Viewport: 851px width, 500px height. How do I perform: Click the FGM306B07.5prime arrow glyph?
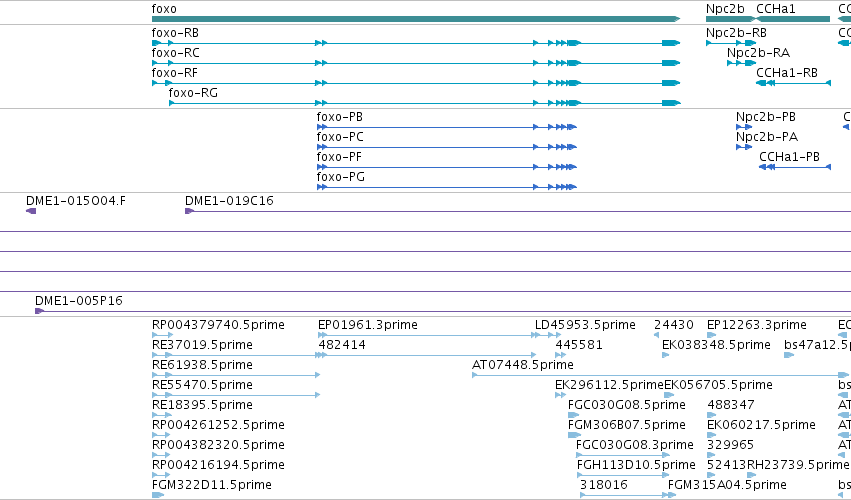tap(574, 435)
